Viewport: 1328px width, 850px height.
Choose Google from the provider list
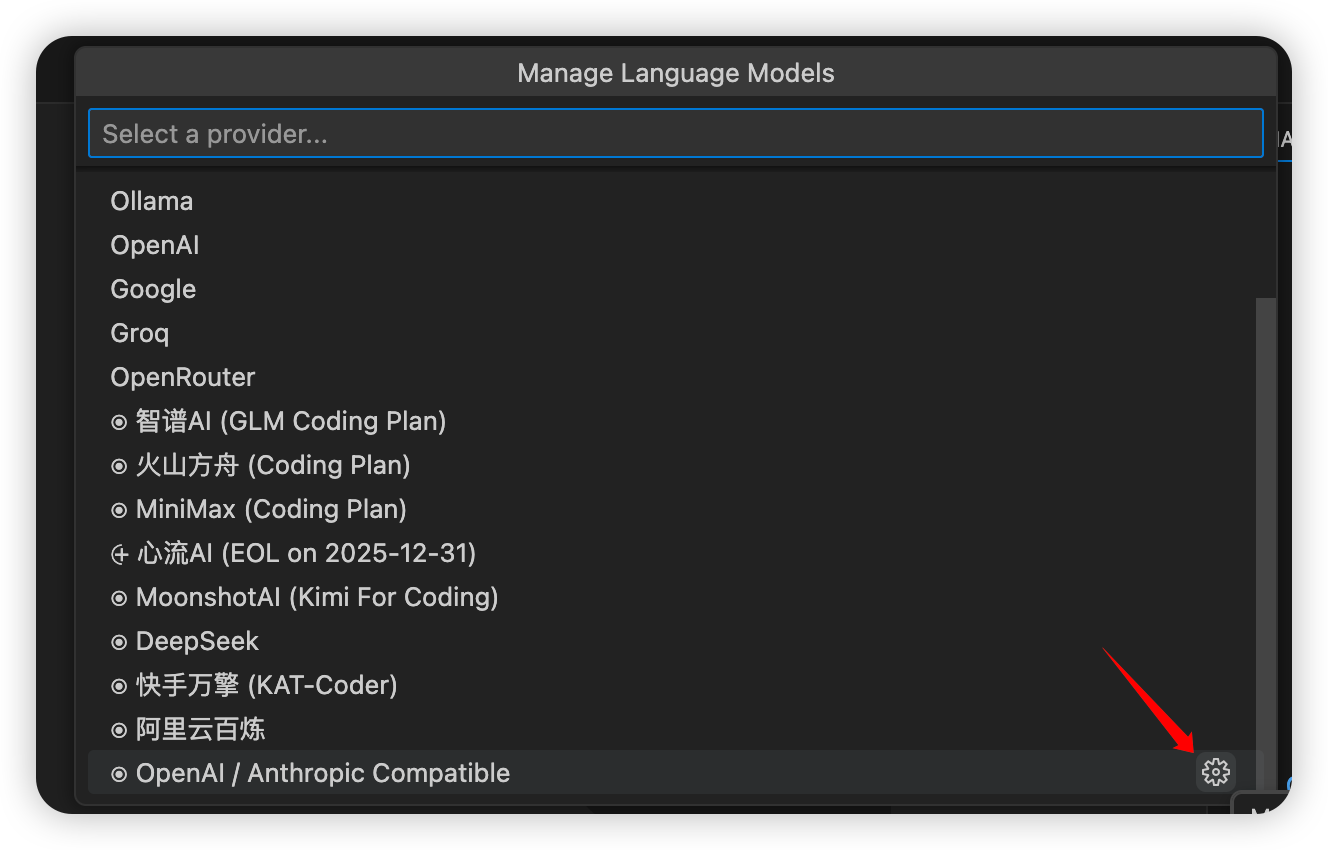(x=676, y=289)
